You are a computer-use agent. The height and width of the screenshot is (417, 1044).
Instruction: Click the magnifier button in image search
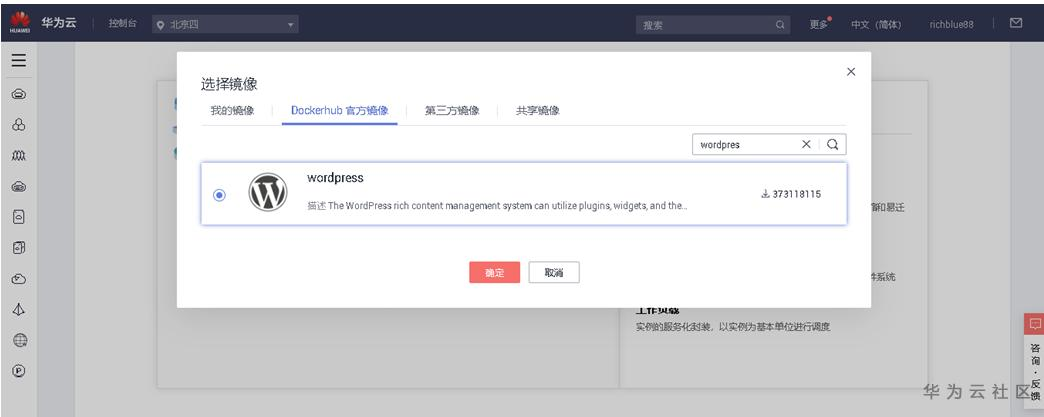(833, 144)
